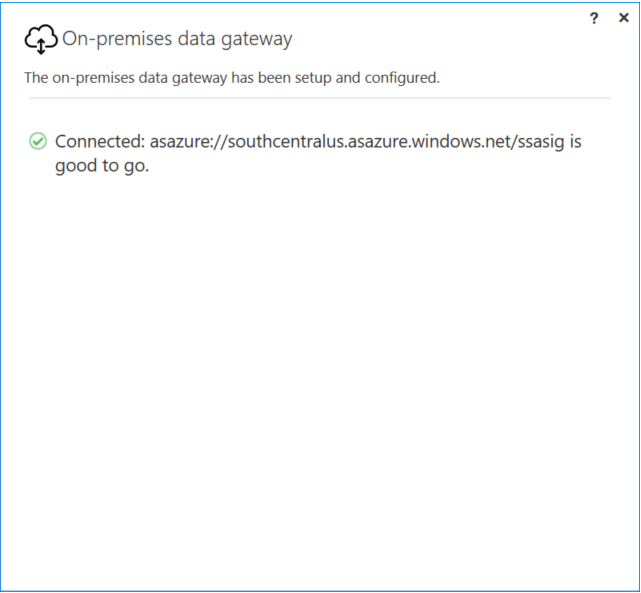Open help via the question mark icon
Image resolution: width=641 pixels, height=593 pixels.
595,19
